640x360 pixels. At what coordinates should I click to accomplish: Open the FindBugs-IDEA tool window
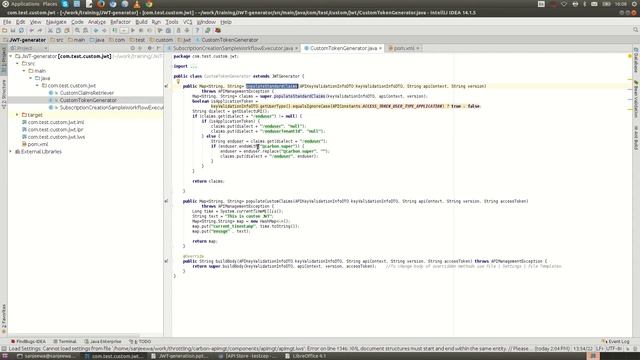28,342
